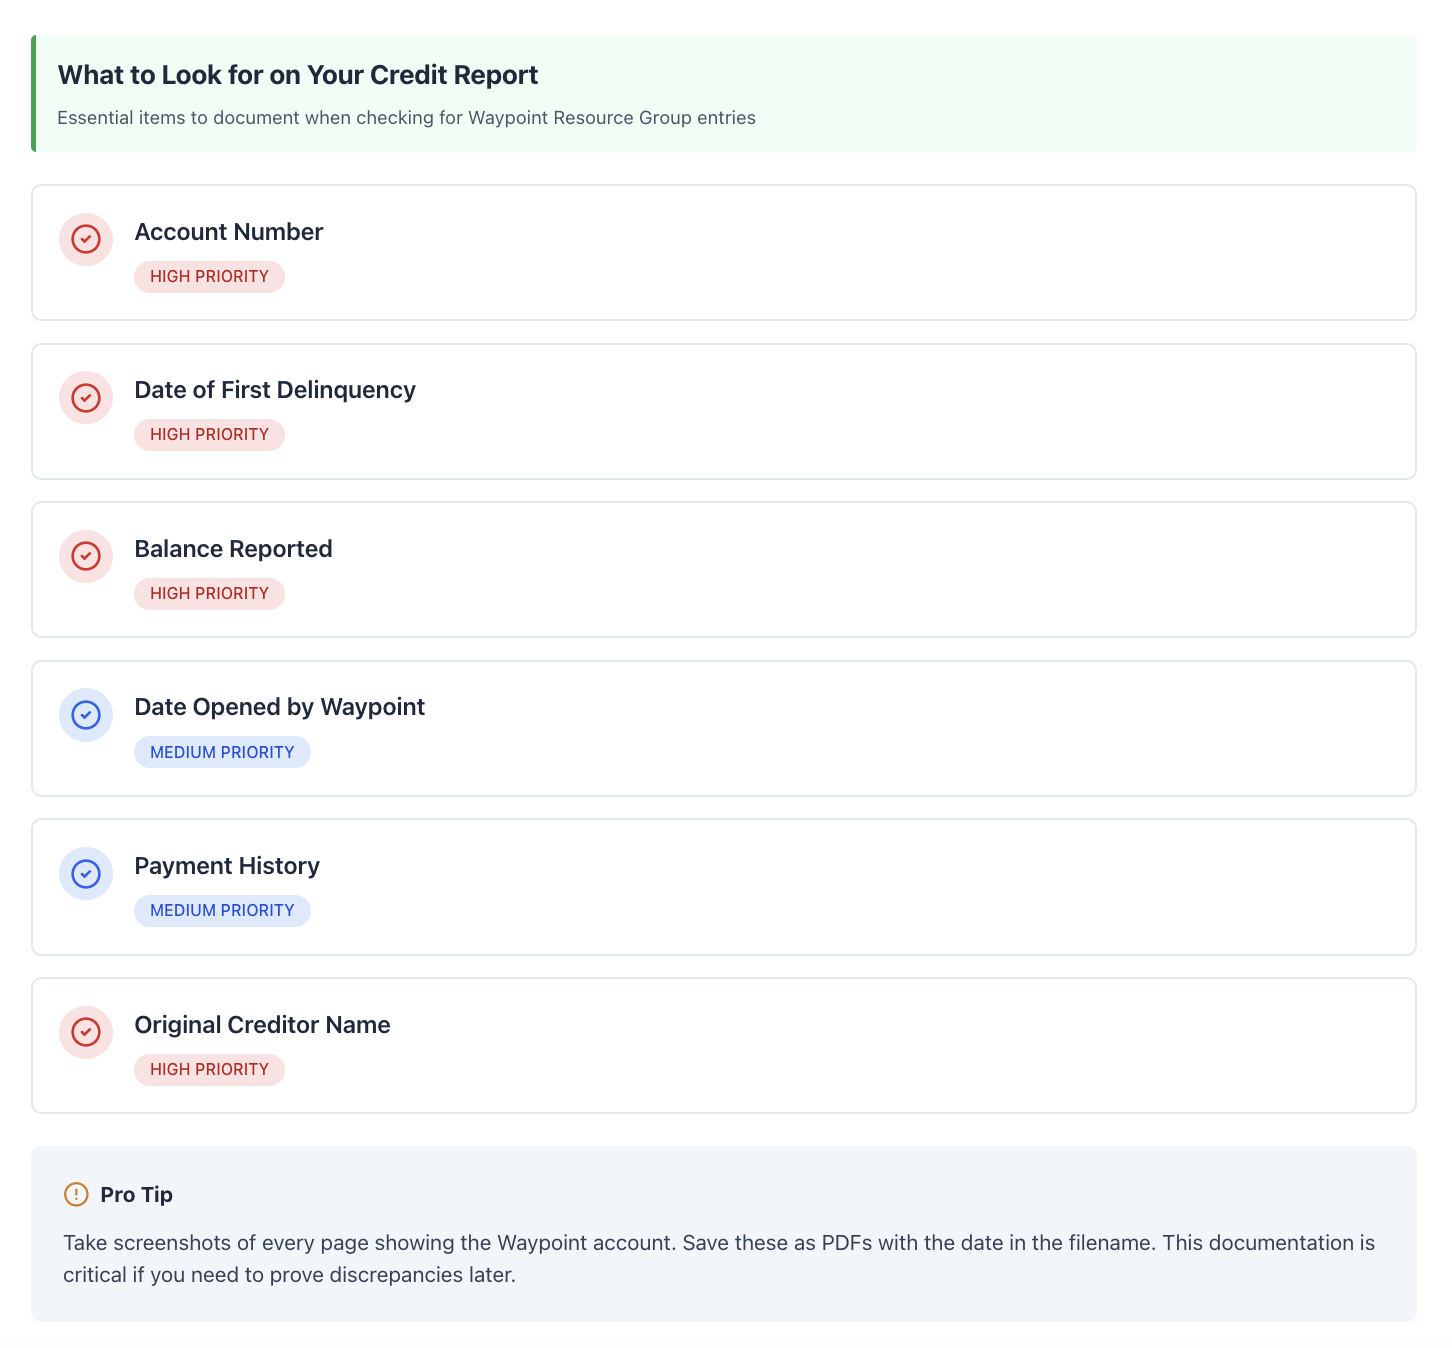Click the Medium Priority badge under Date Opened by Waypoint
Screen dimensions: 1452x1348
(222, 753)
